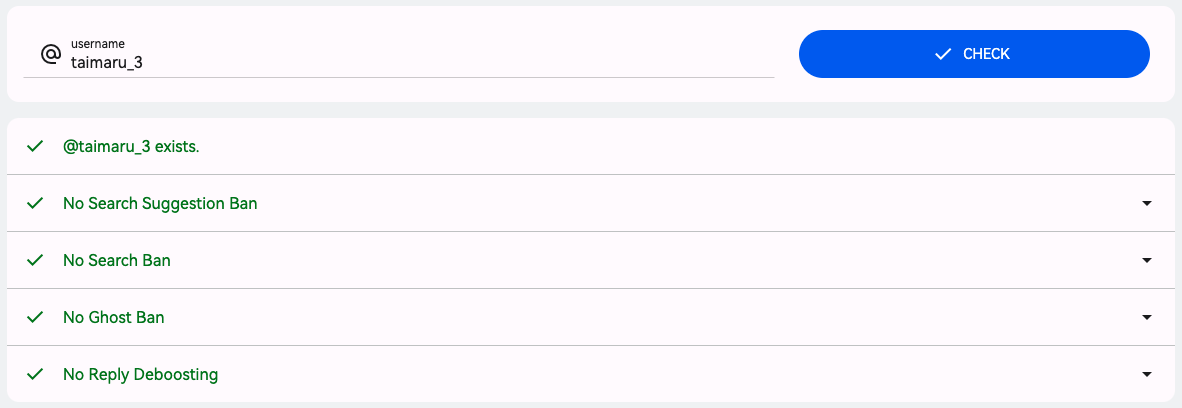Click checkmark icon beside No Search Ban
The image size is (1182, 408).
[35, 260]
